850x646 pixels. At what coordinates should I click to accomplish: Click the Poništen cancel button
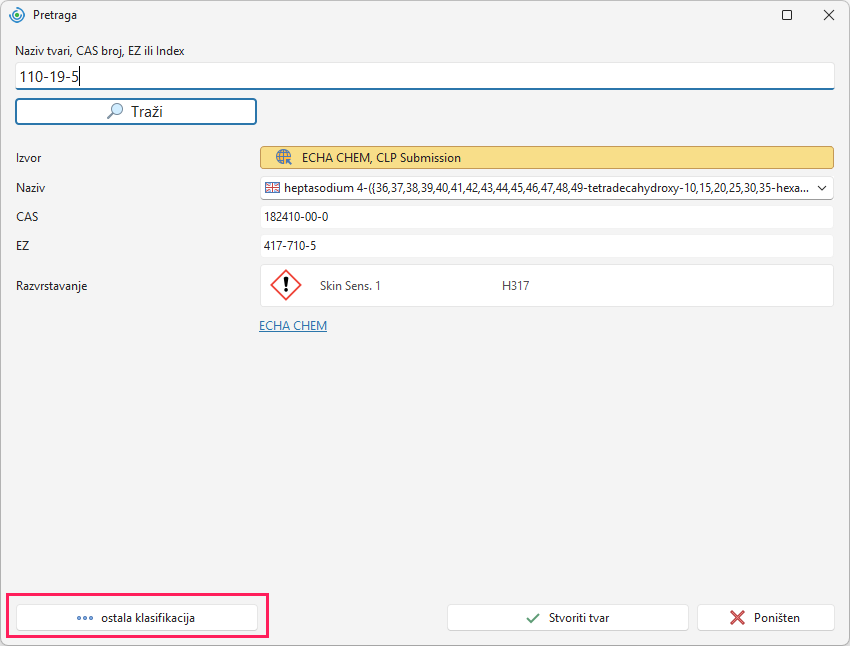[765, 618]
